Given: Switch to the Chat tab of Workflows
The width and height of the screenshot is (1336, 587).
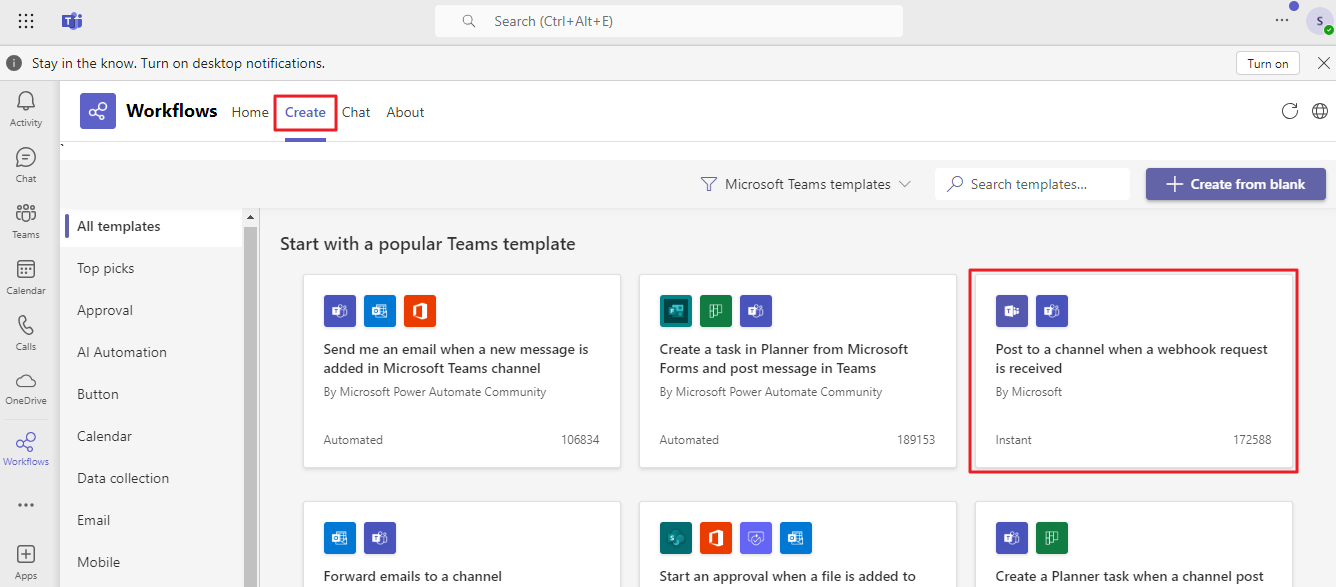Looking at the screenshot, I should 356,112.
